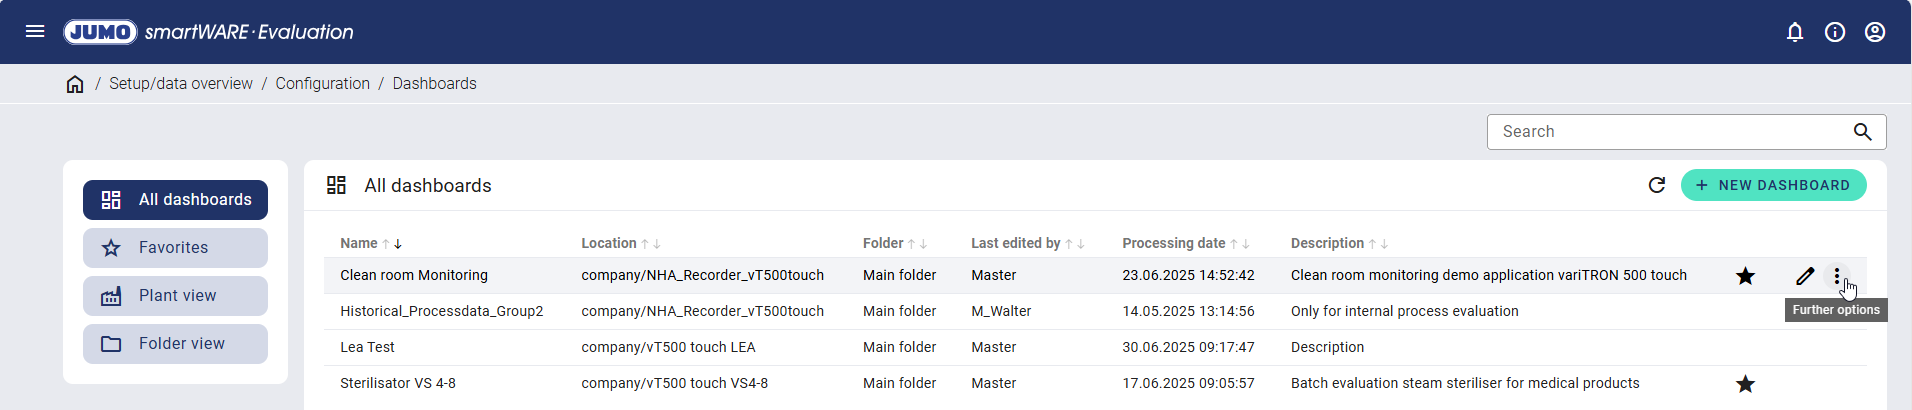Image resolution: width=1912 pixels, height=410 pixels.
Task: Sort by Processing date column header
Action: click(1173, 243)
